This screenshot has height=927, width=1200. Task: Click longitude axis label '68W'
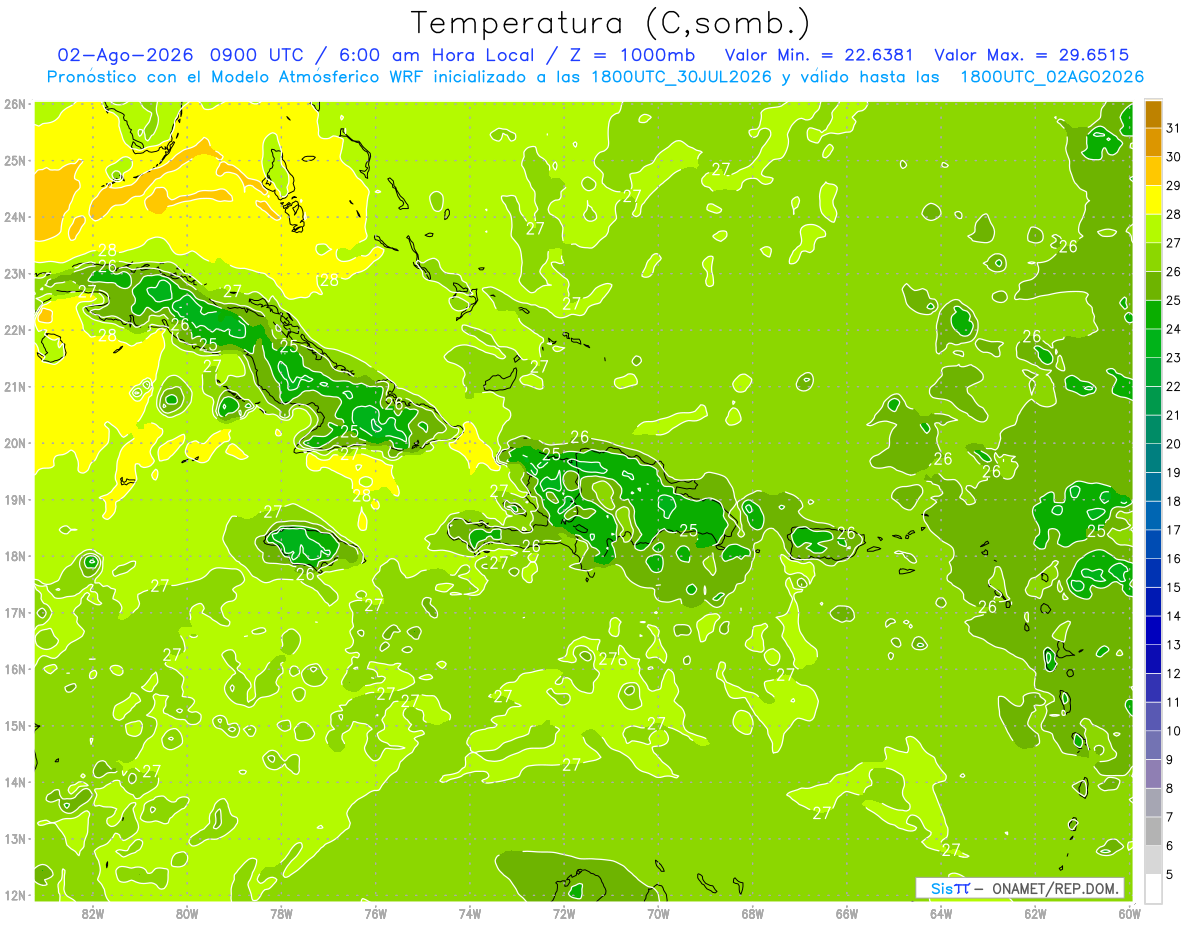pyautogui.click(x=753, y=914)
